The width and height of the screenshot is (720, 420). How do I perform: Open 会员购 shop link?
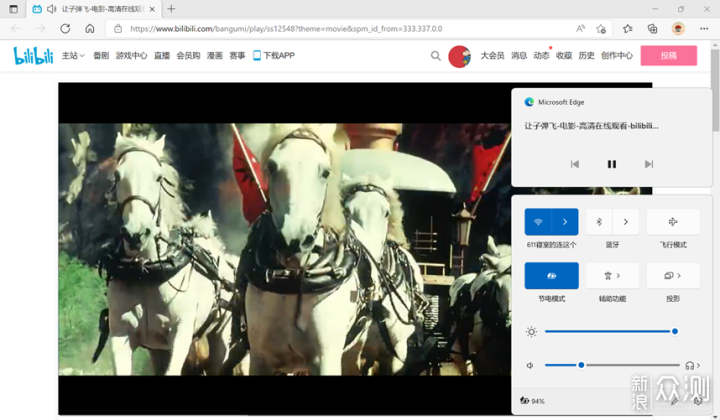[x=188, y=56]
